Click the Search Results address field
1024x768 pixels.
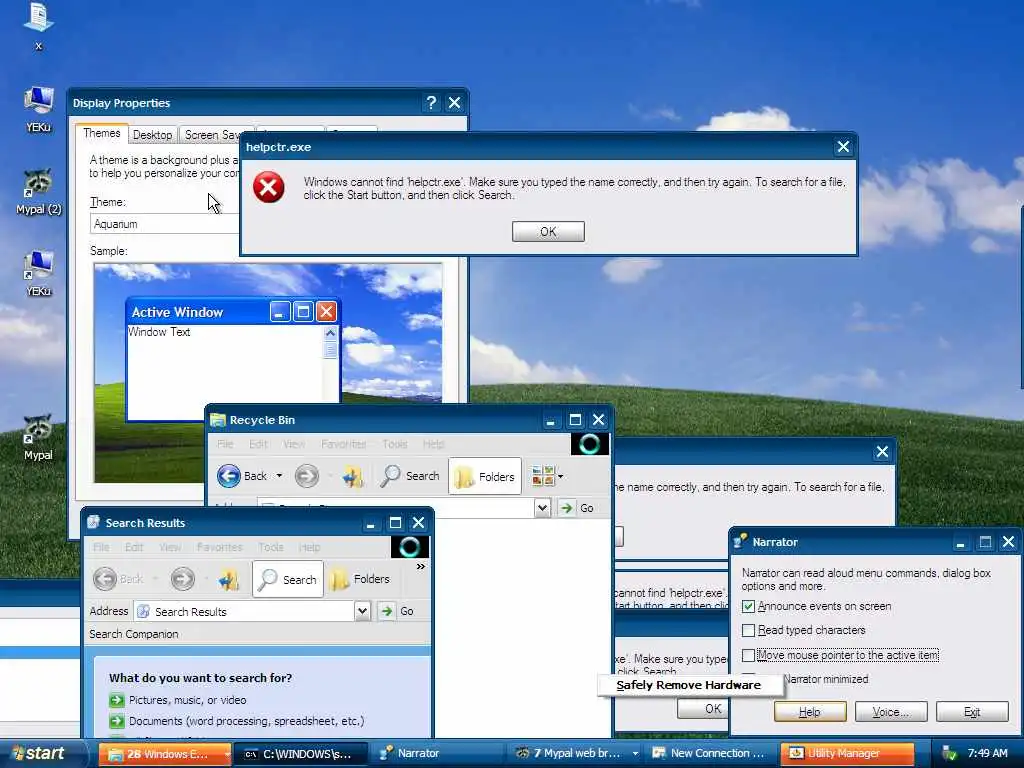[x=245, y=611]
